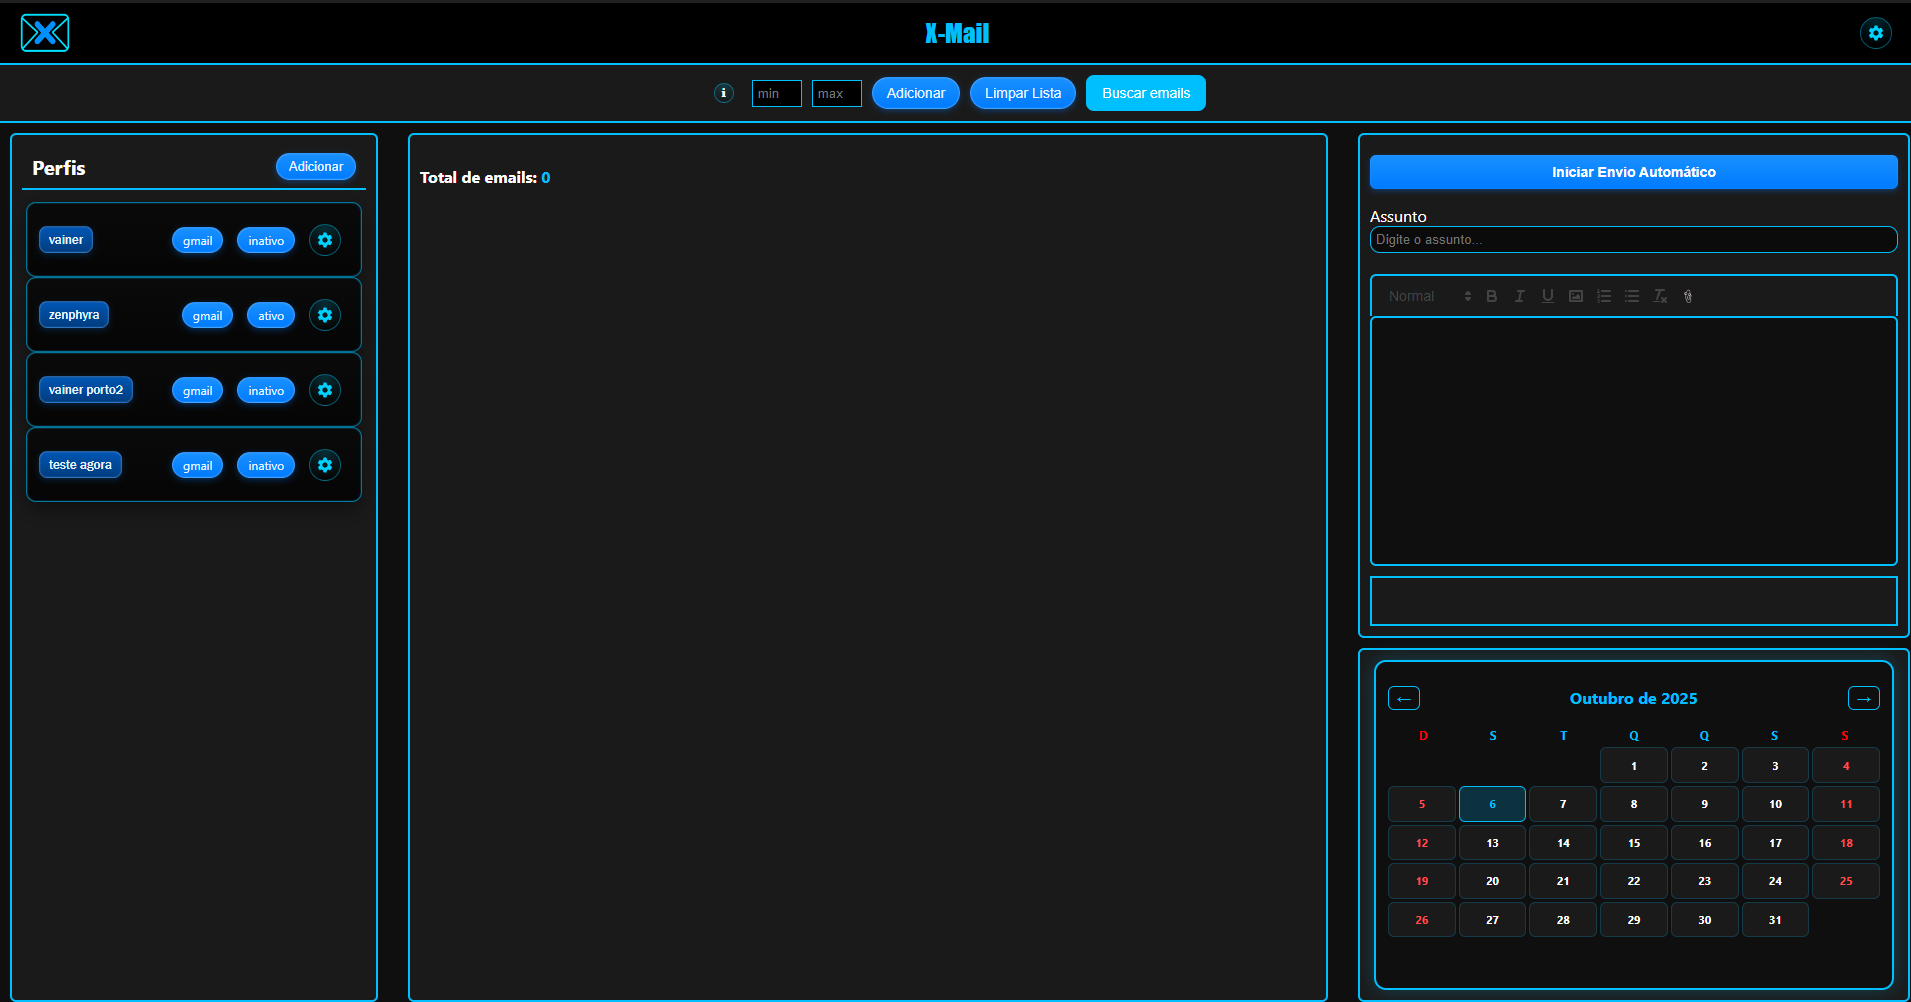Toggle italic formatting in the editor toolbar

1519,296
